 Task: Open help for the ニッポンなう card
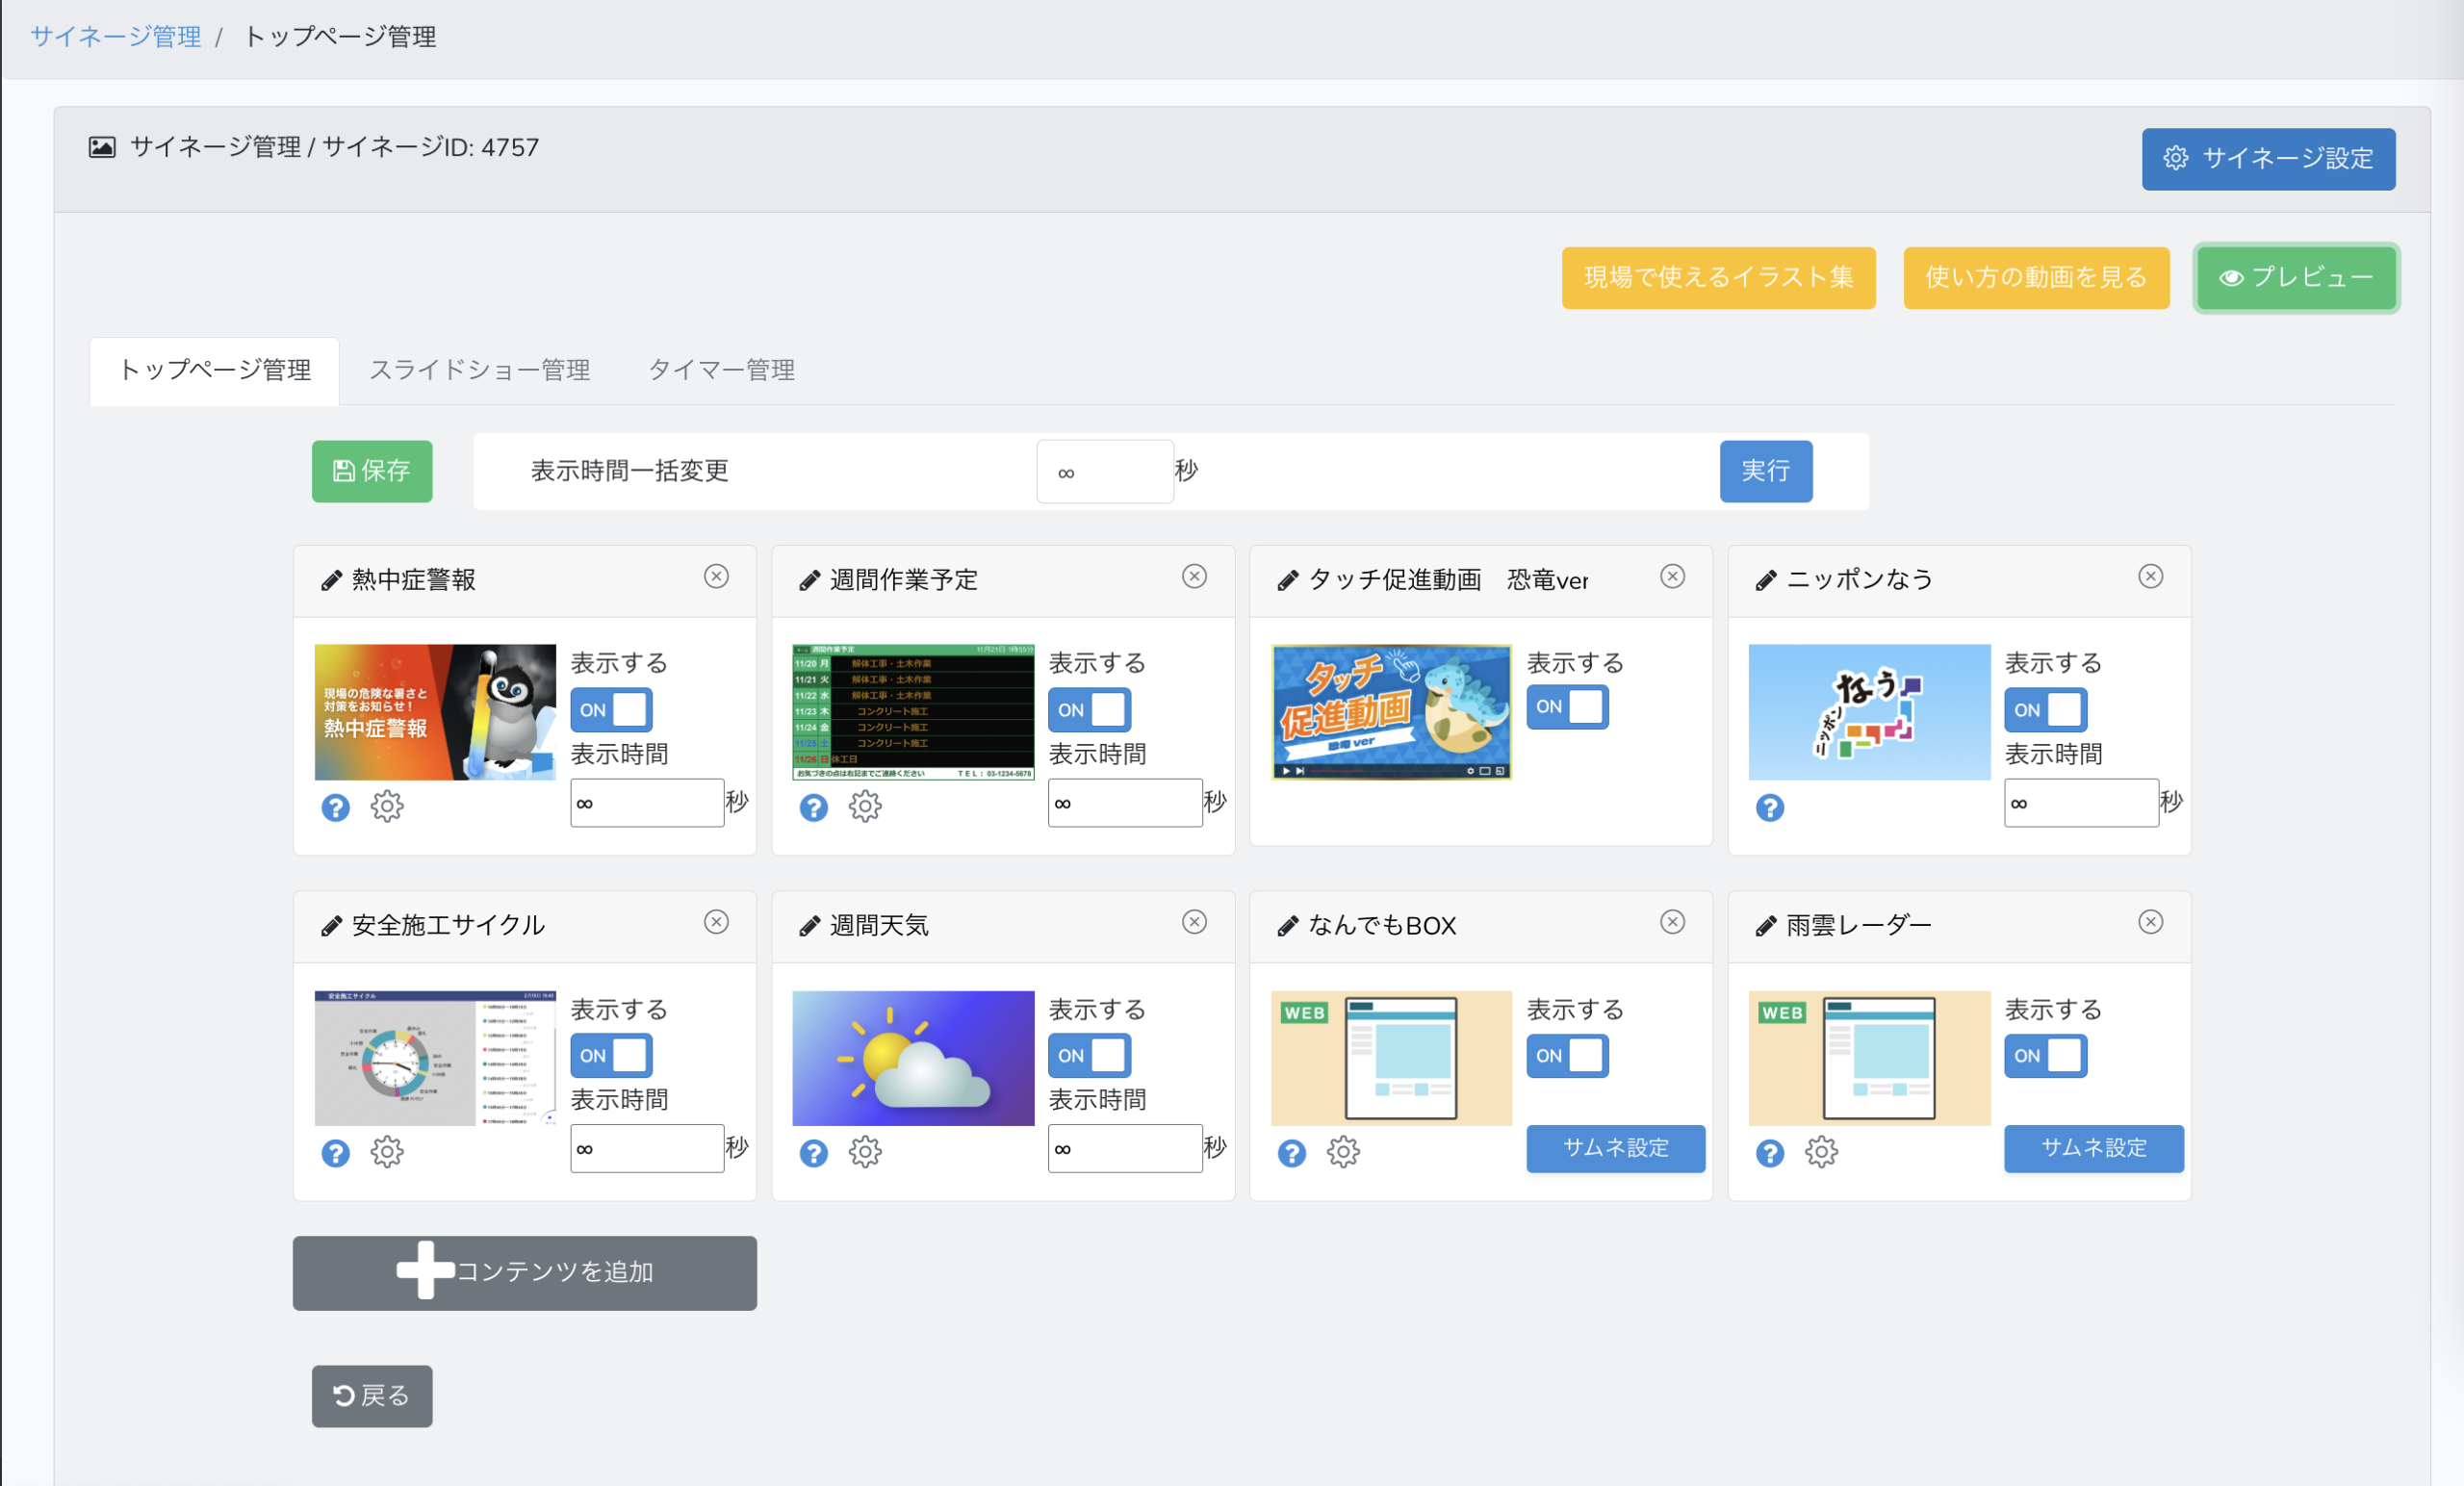pyautogui.click(x=1770, y=808)
